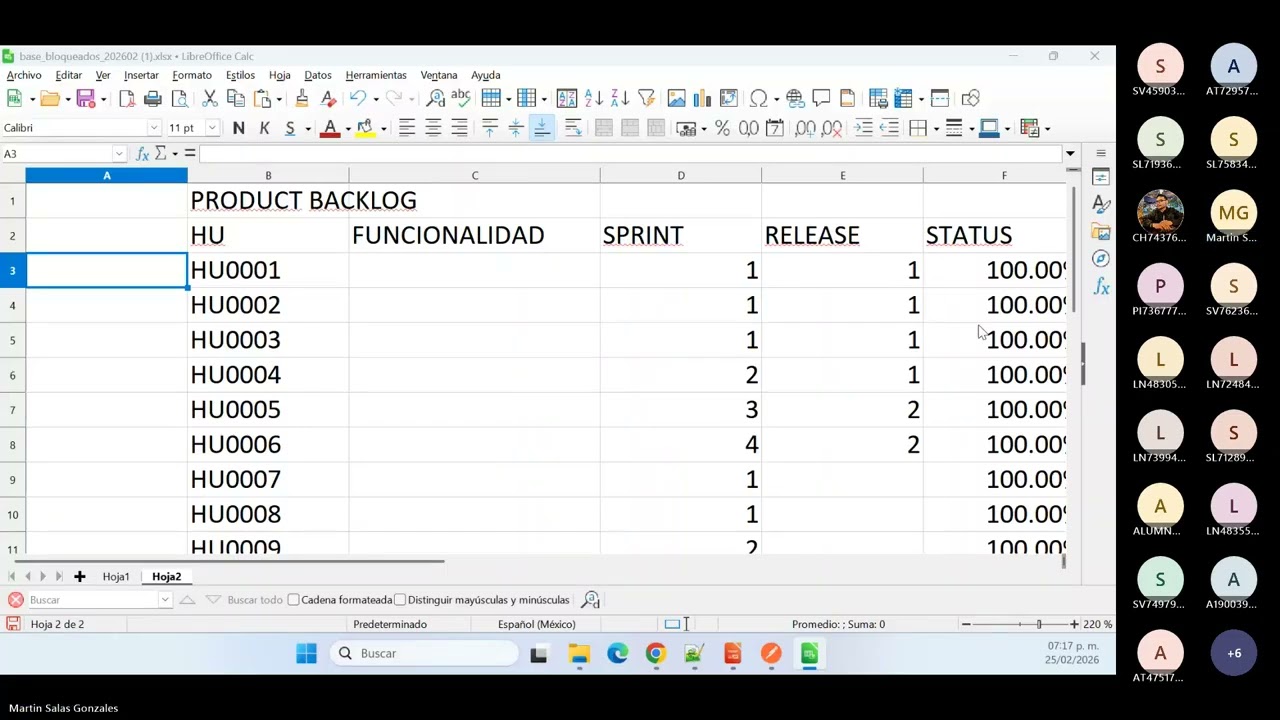
Task: Close the find toolbar with red X
Action: click(16, 600)
